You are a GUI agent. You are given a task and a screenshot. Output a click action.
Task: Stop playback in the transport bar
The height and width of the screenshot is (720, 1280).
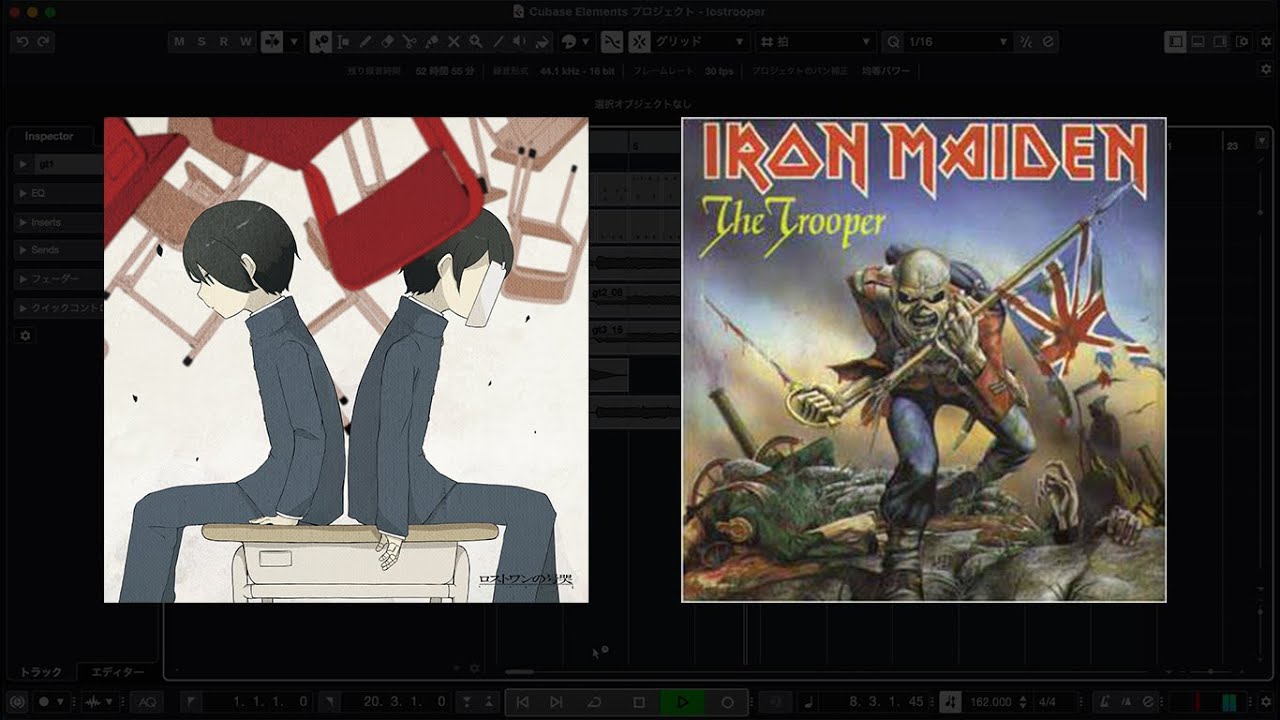pyautogui.click(x=639, y=702)
